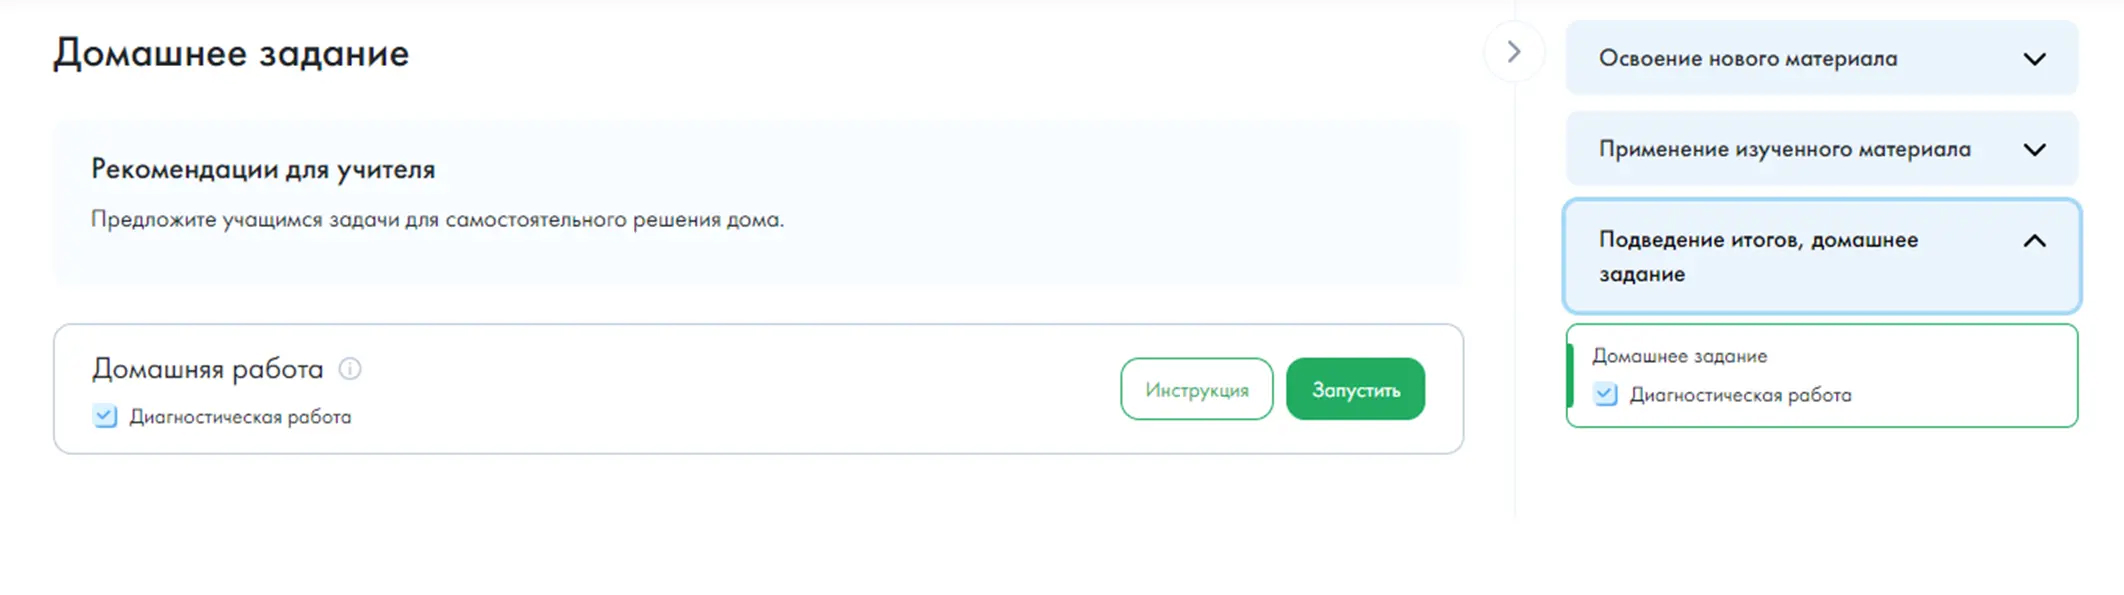Select the Домашнее задание item in sidebar

click(x=1679, y=356)
